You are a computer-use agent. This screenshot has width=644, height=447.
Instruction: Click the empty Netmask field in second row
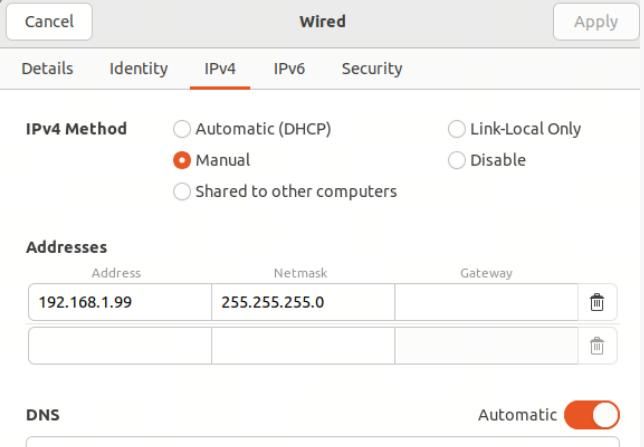pos(303,346)
